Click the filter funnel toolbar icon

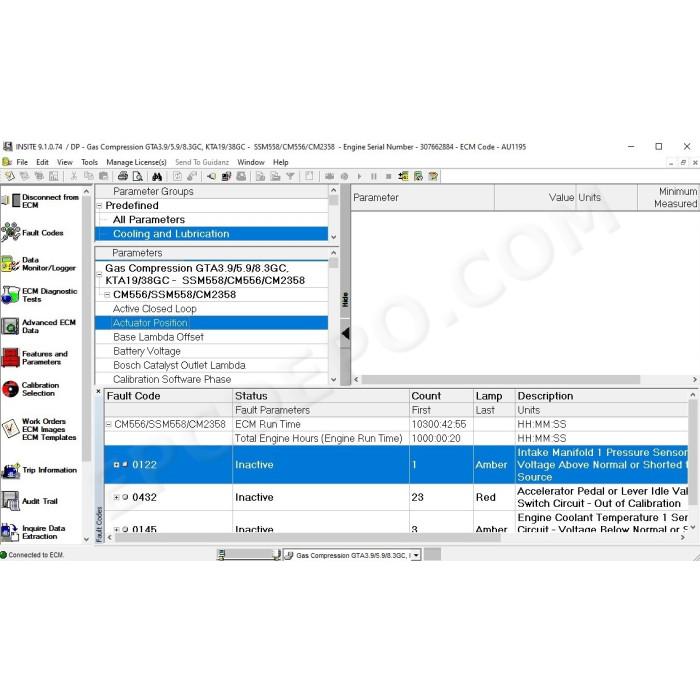(x=291, y=176)
